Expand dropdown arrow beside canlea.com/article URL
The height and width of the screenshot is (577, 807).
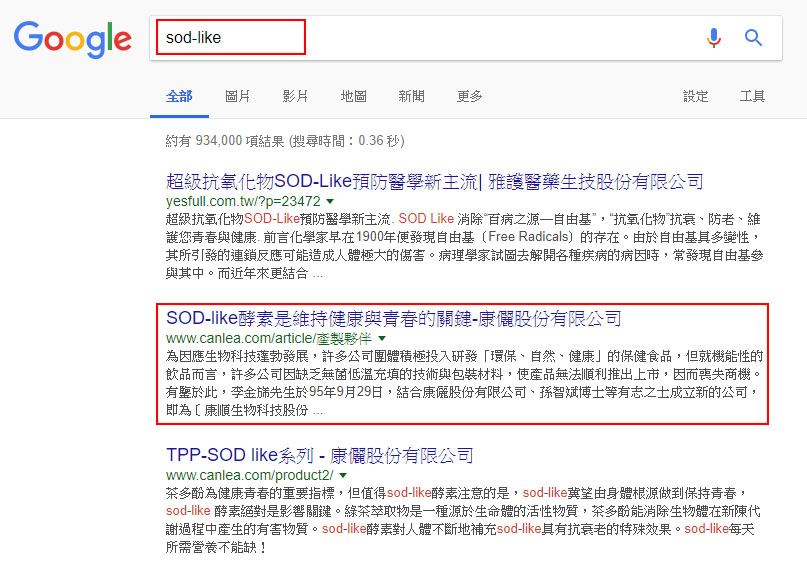click(382, 338)
